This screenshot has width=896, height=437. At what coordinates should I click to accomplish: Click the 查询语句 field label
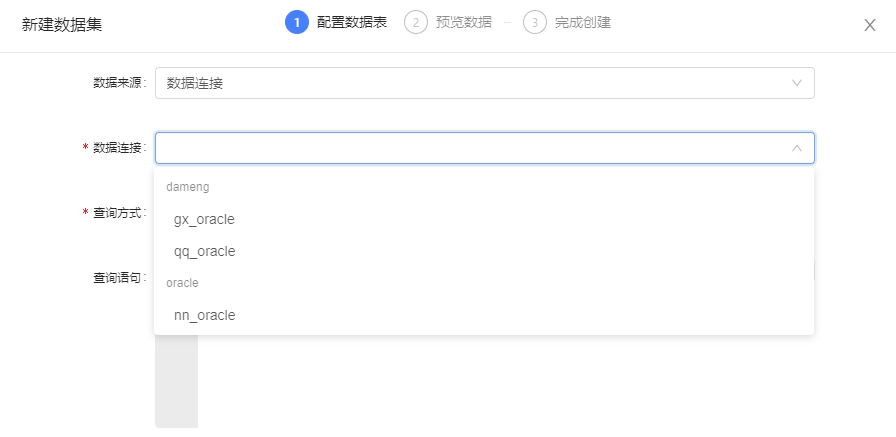119,277
